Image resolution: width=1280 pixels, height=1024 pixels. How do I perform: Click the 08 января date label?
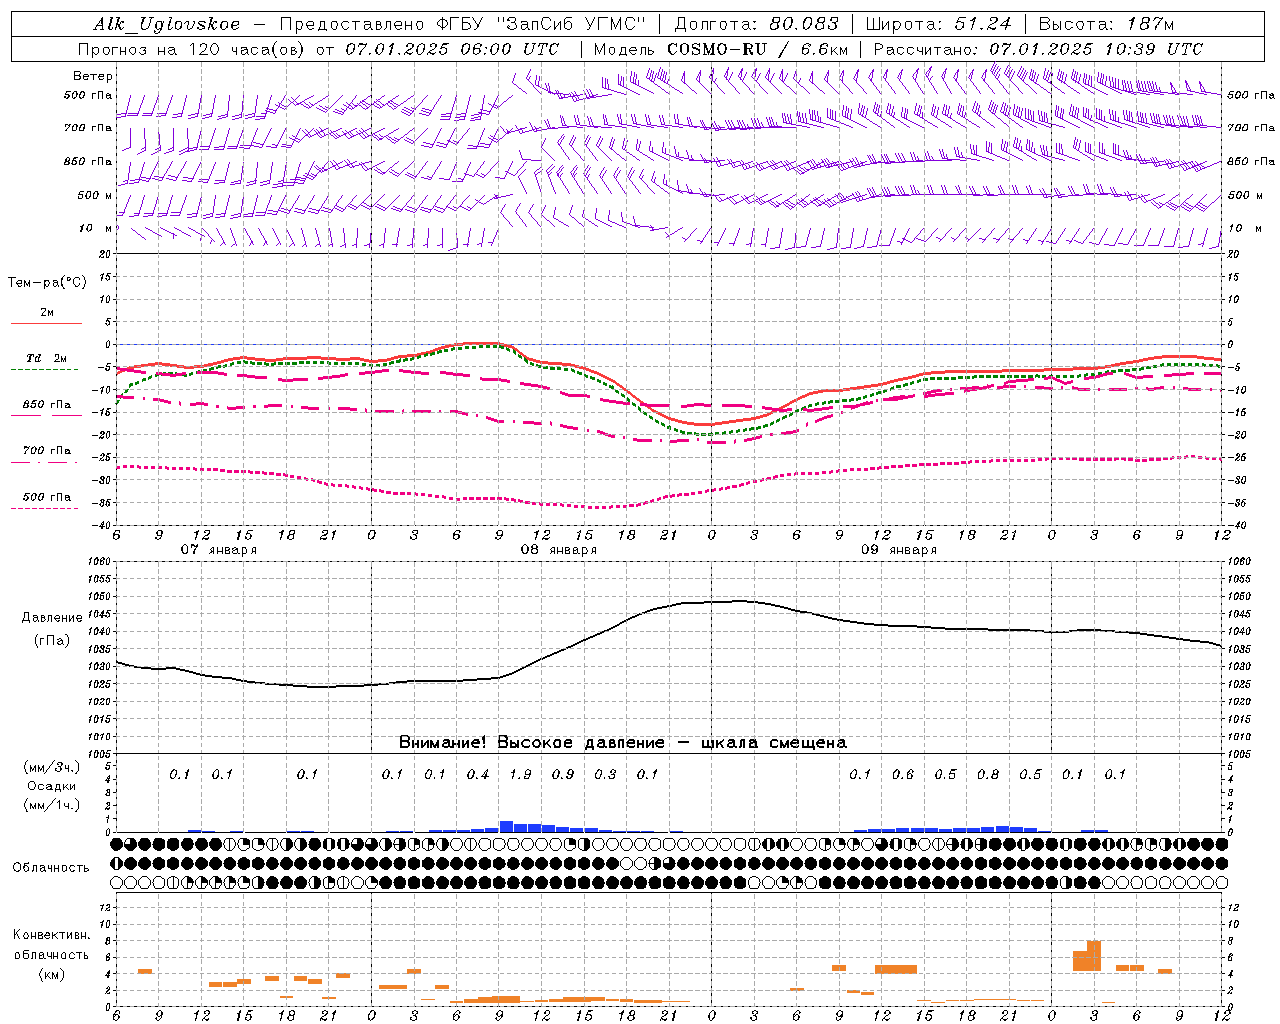[x=558, y=550]
